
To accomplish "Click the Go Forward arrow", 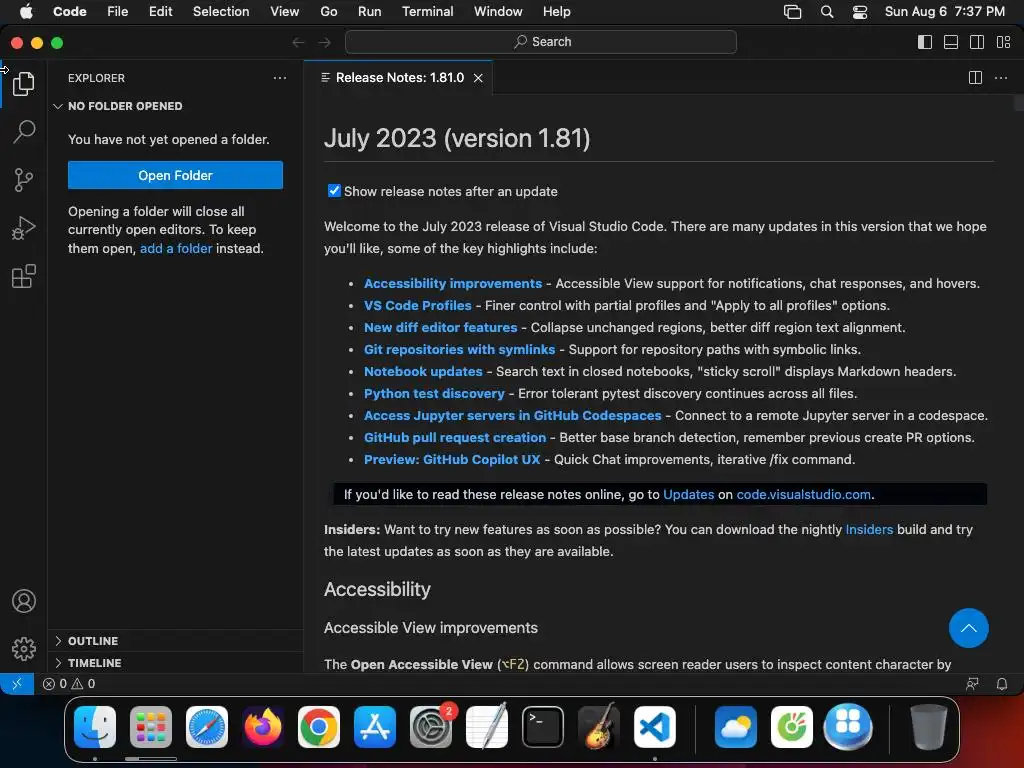I will tap(325, 42).
